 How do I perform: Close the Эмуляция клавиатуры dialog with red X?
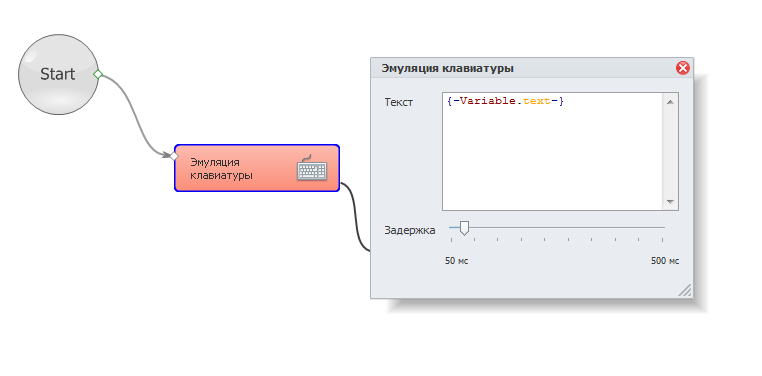pyautogui.click(x=683, y=68)
